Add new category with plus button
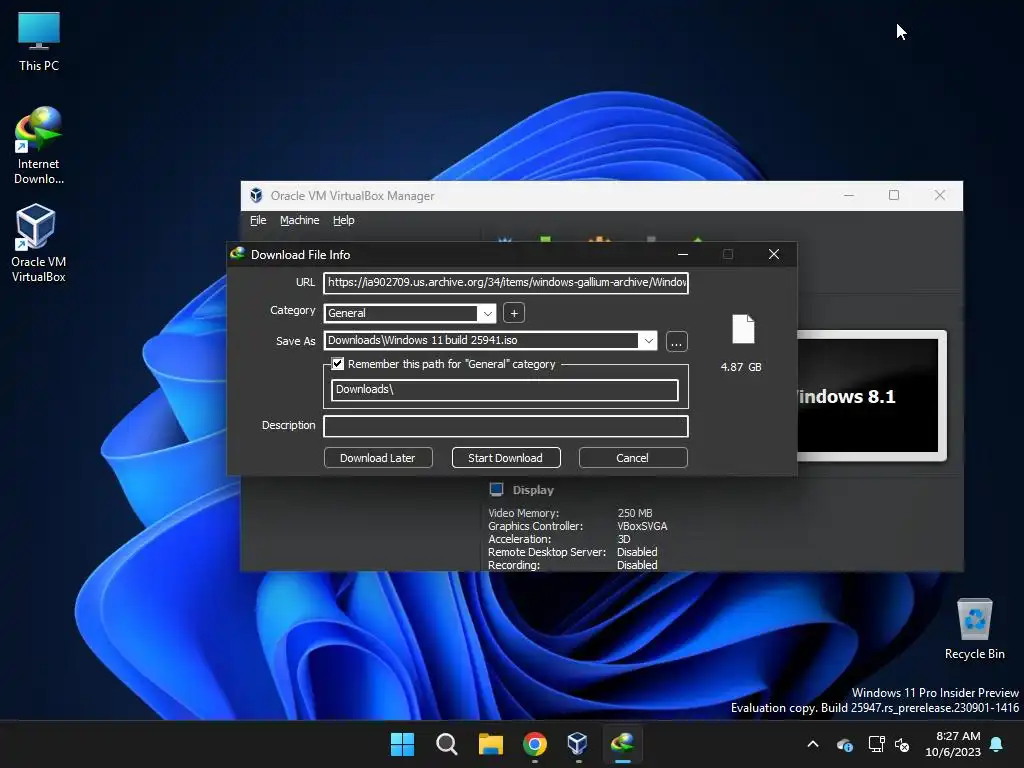Screen dimensions: 1024x768 pyautogui.click(x=514, y=313)
